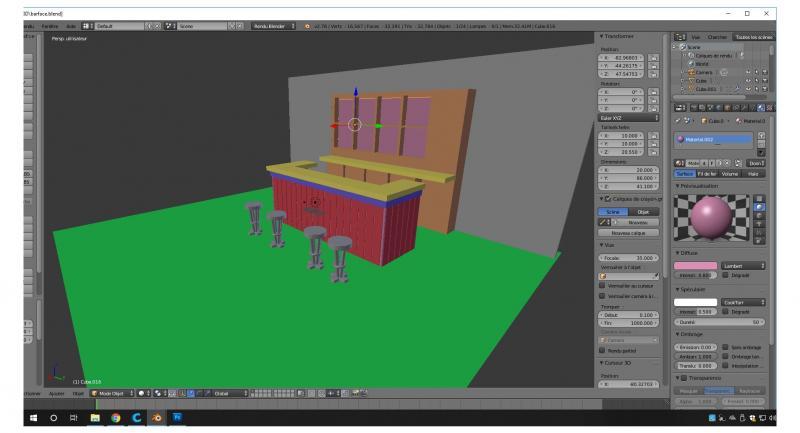Image resolution: width=800 pixels, height=433 pixels.
Task: Click the Focale value field
Action: point(629,257)
